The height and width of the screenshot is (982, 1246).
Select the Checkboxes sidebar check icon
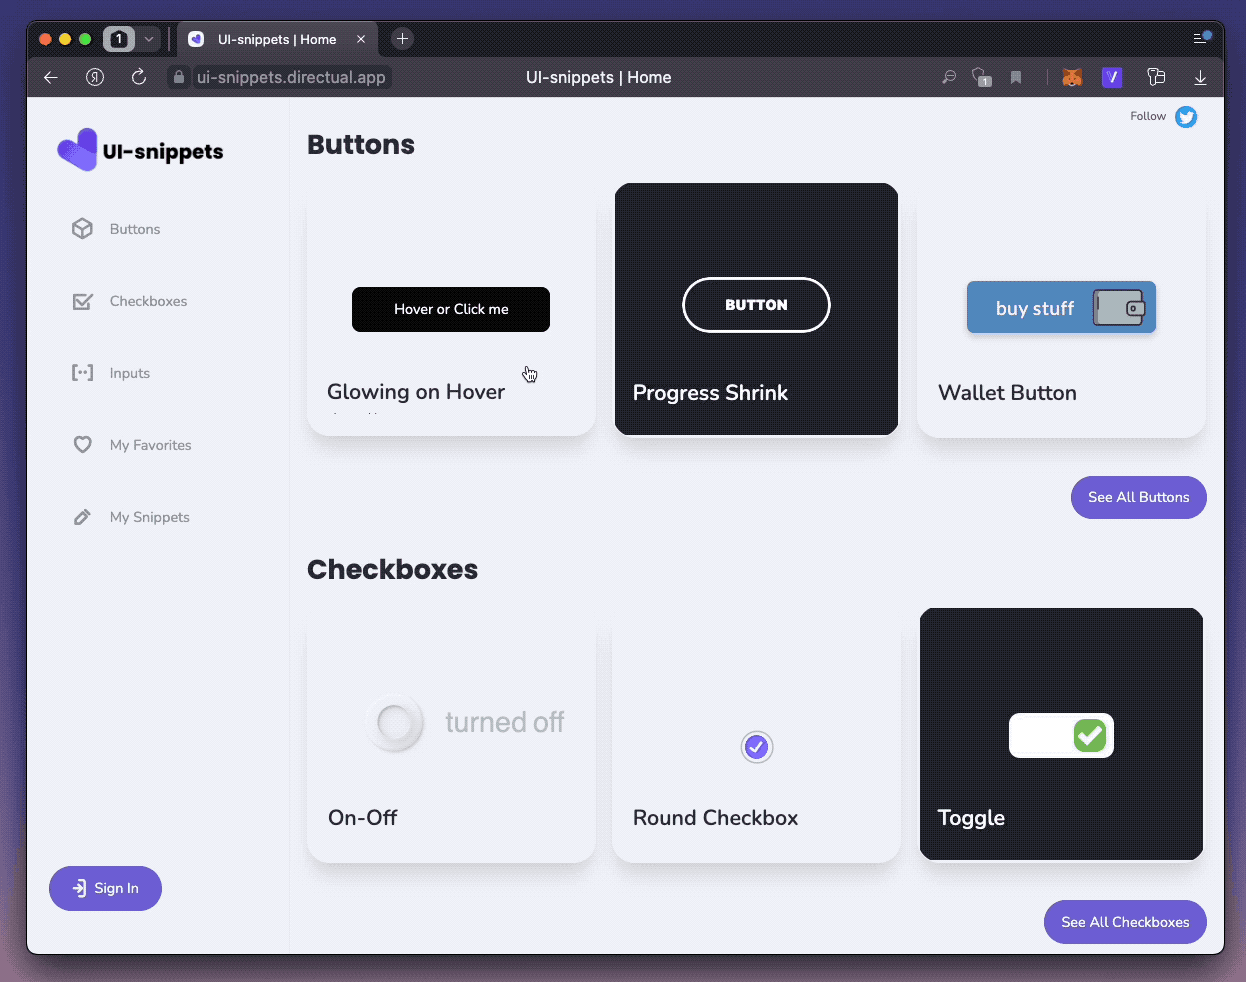coord(83,301)
